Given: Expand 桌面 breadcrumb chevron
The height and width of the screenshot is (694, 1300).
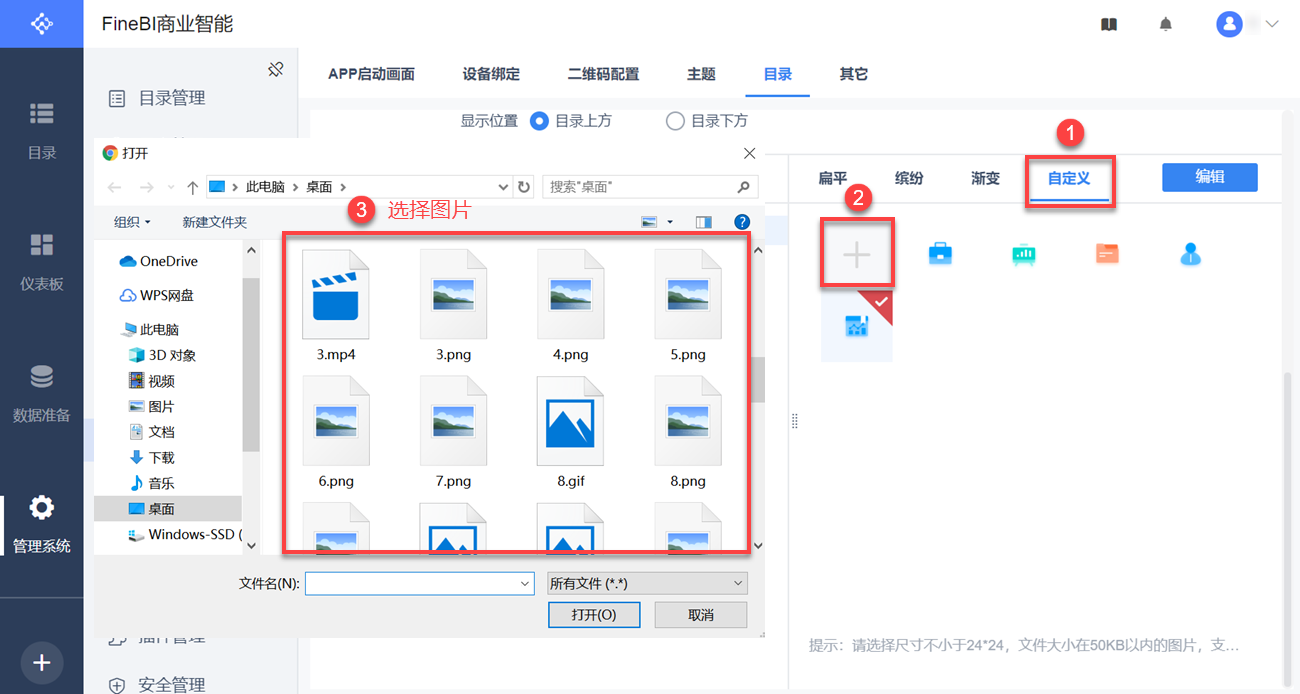Looking at the screenshot, I should coord(343,187).
